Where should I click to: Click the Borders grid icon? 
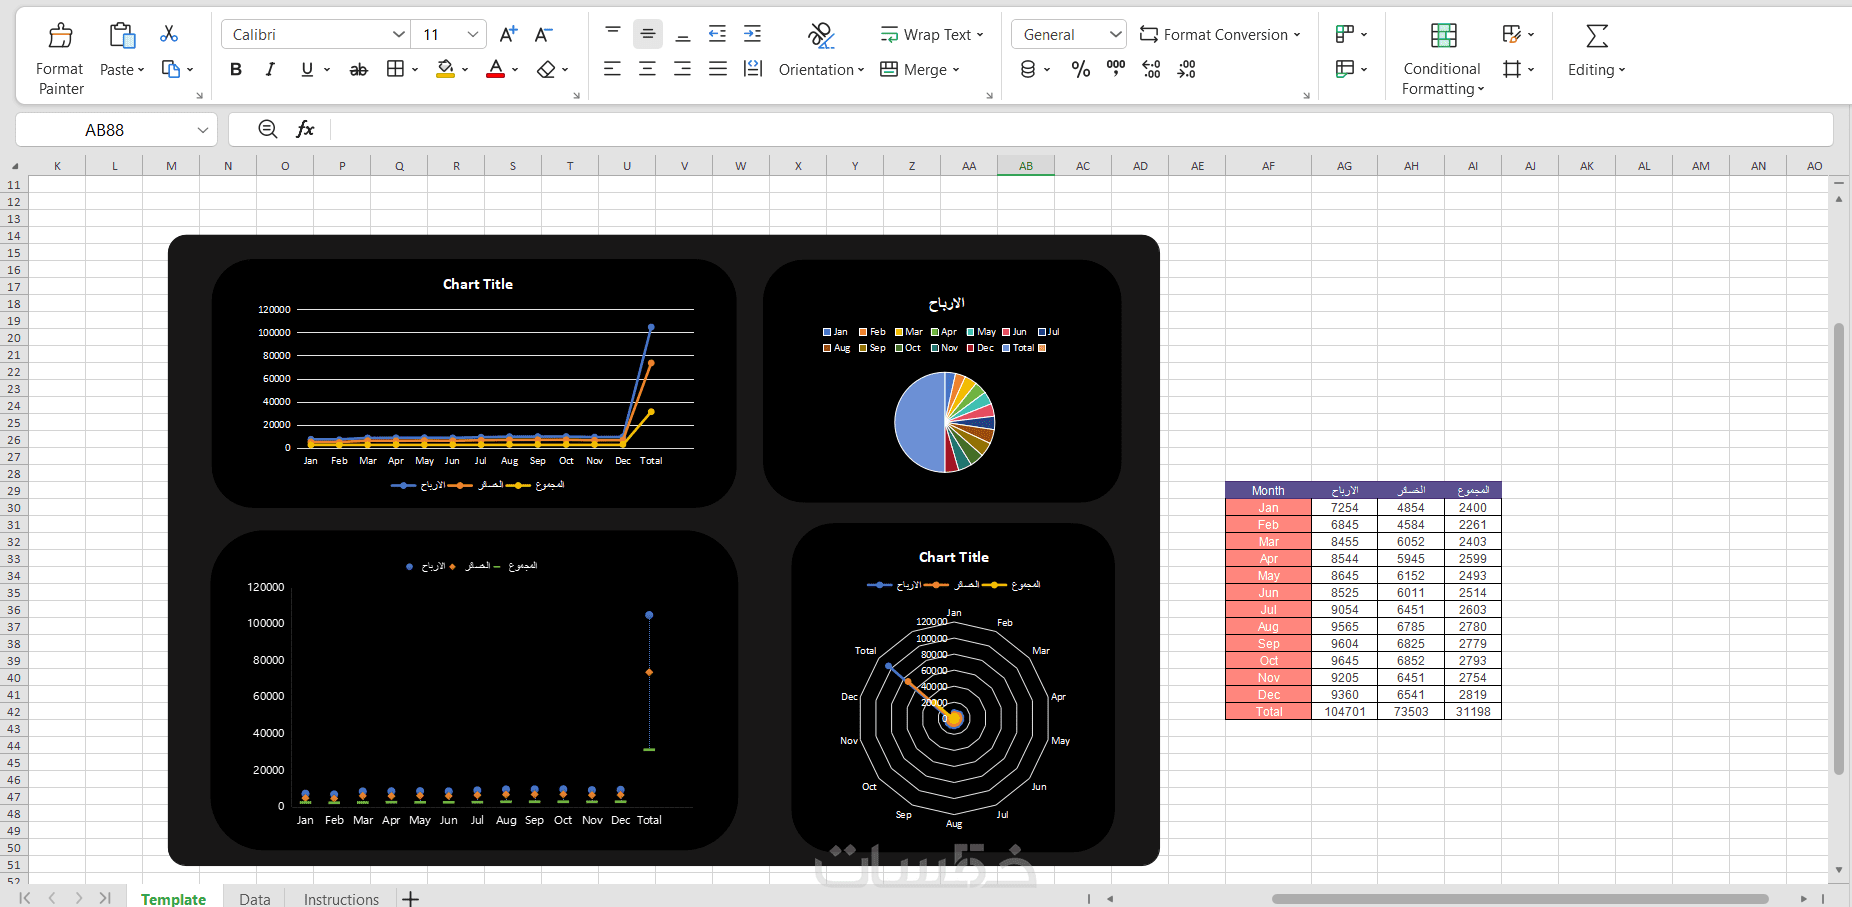[x=395, y=69]
